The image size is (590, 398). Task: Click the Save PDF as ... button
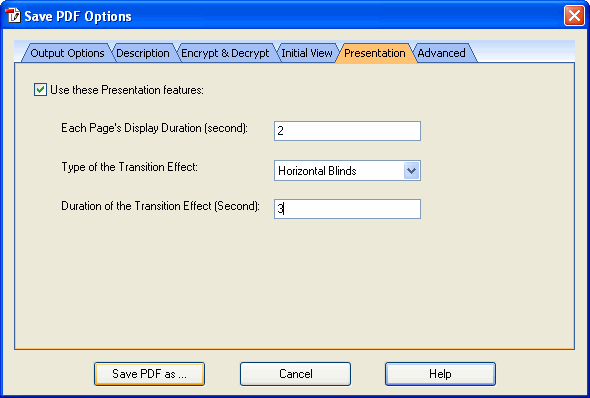[149, 374]
